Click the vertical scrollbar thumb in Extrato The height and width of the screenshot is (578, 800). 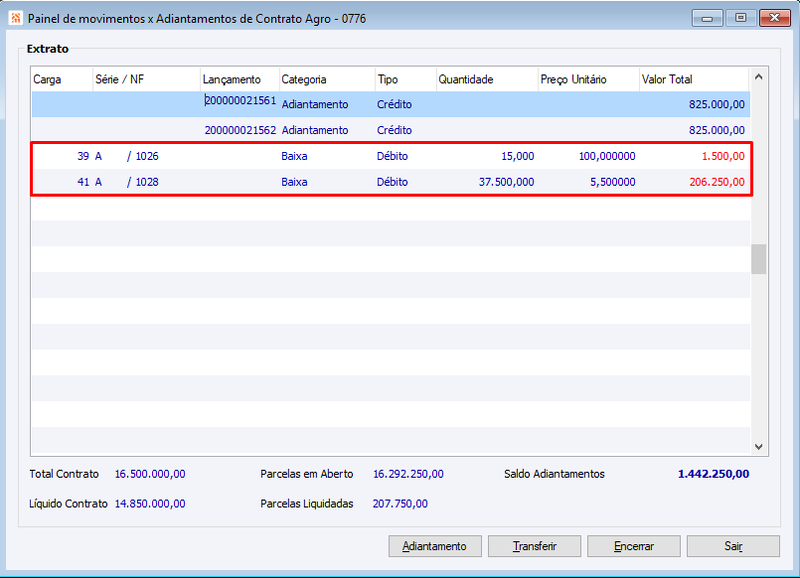coord(759,259)
